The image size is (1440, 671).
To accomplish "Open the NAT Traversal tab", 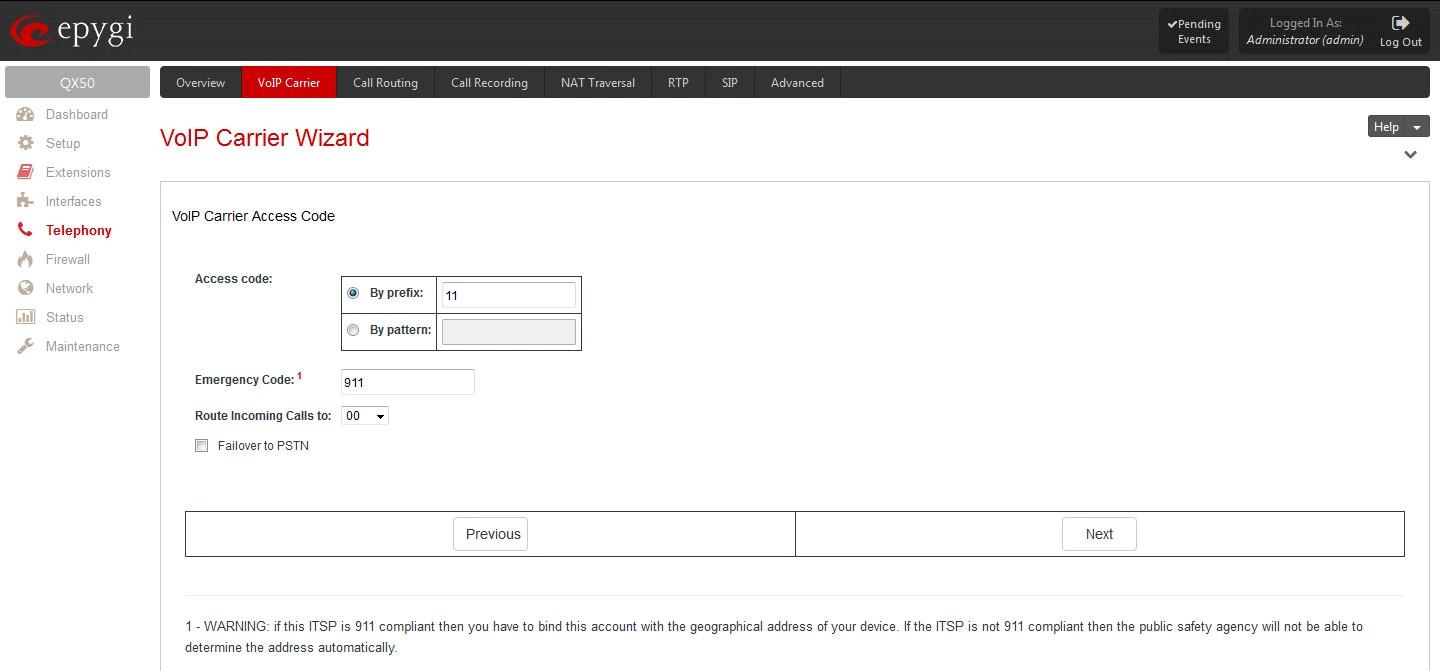I will tap(597, 83).
